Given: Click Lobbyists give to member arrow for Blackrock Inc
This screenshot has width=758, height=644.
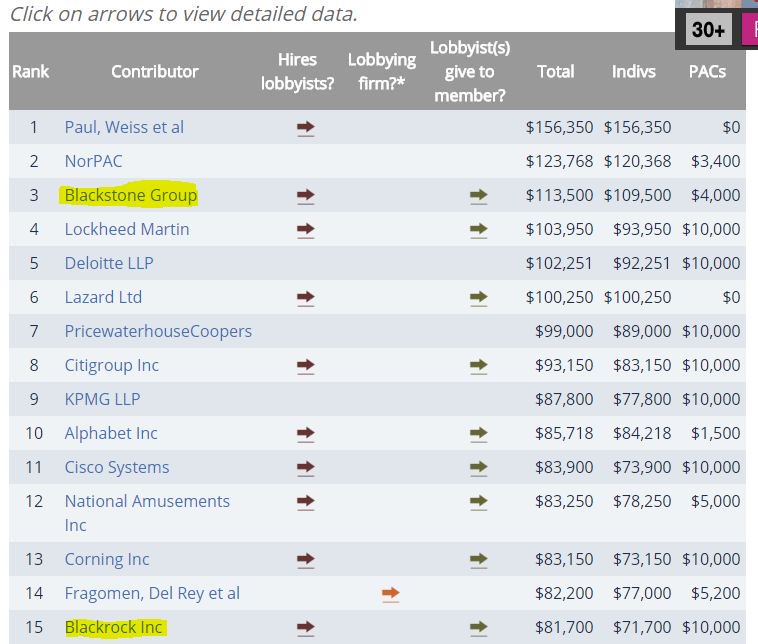Looking at the screenshot, I should (x=479, y=628).
